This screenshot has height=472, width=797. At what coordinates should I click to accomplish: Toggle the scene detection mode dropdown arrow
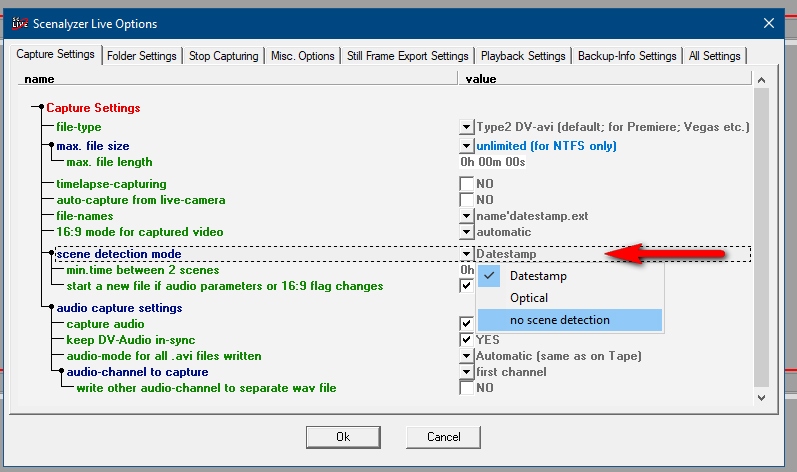point(466,254)
